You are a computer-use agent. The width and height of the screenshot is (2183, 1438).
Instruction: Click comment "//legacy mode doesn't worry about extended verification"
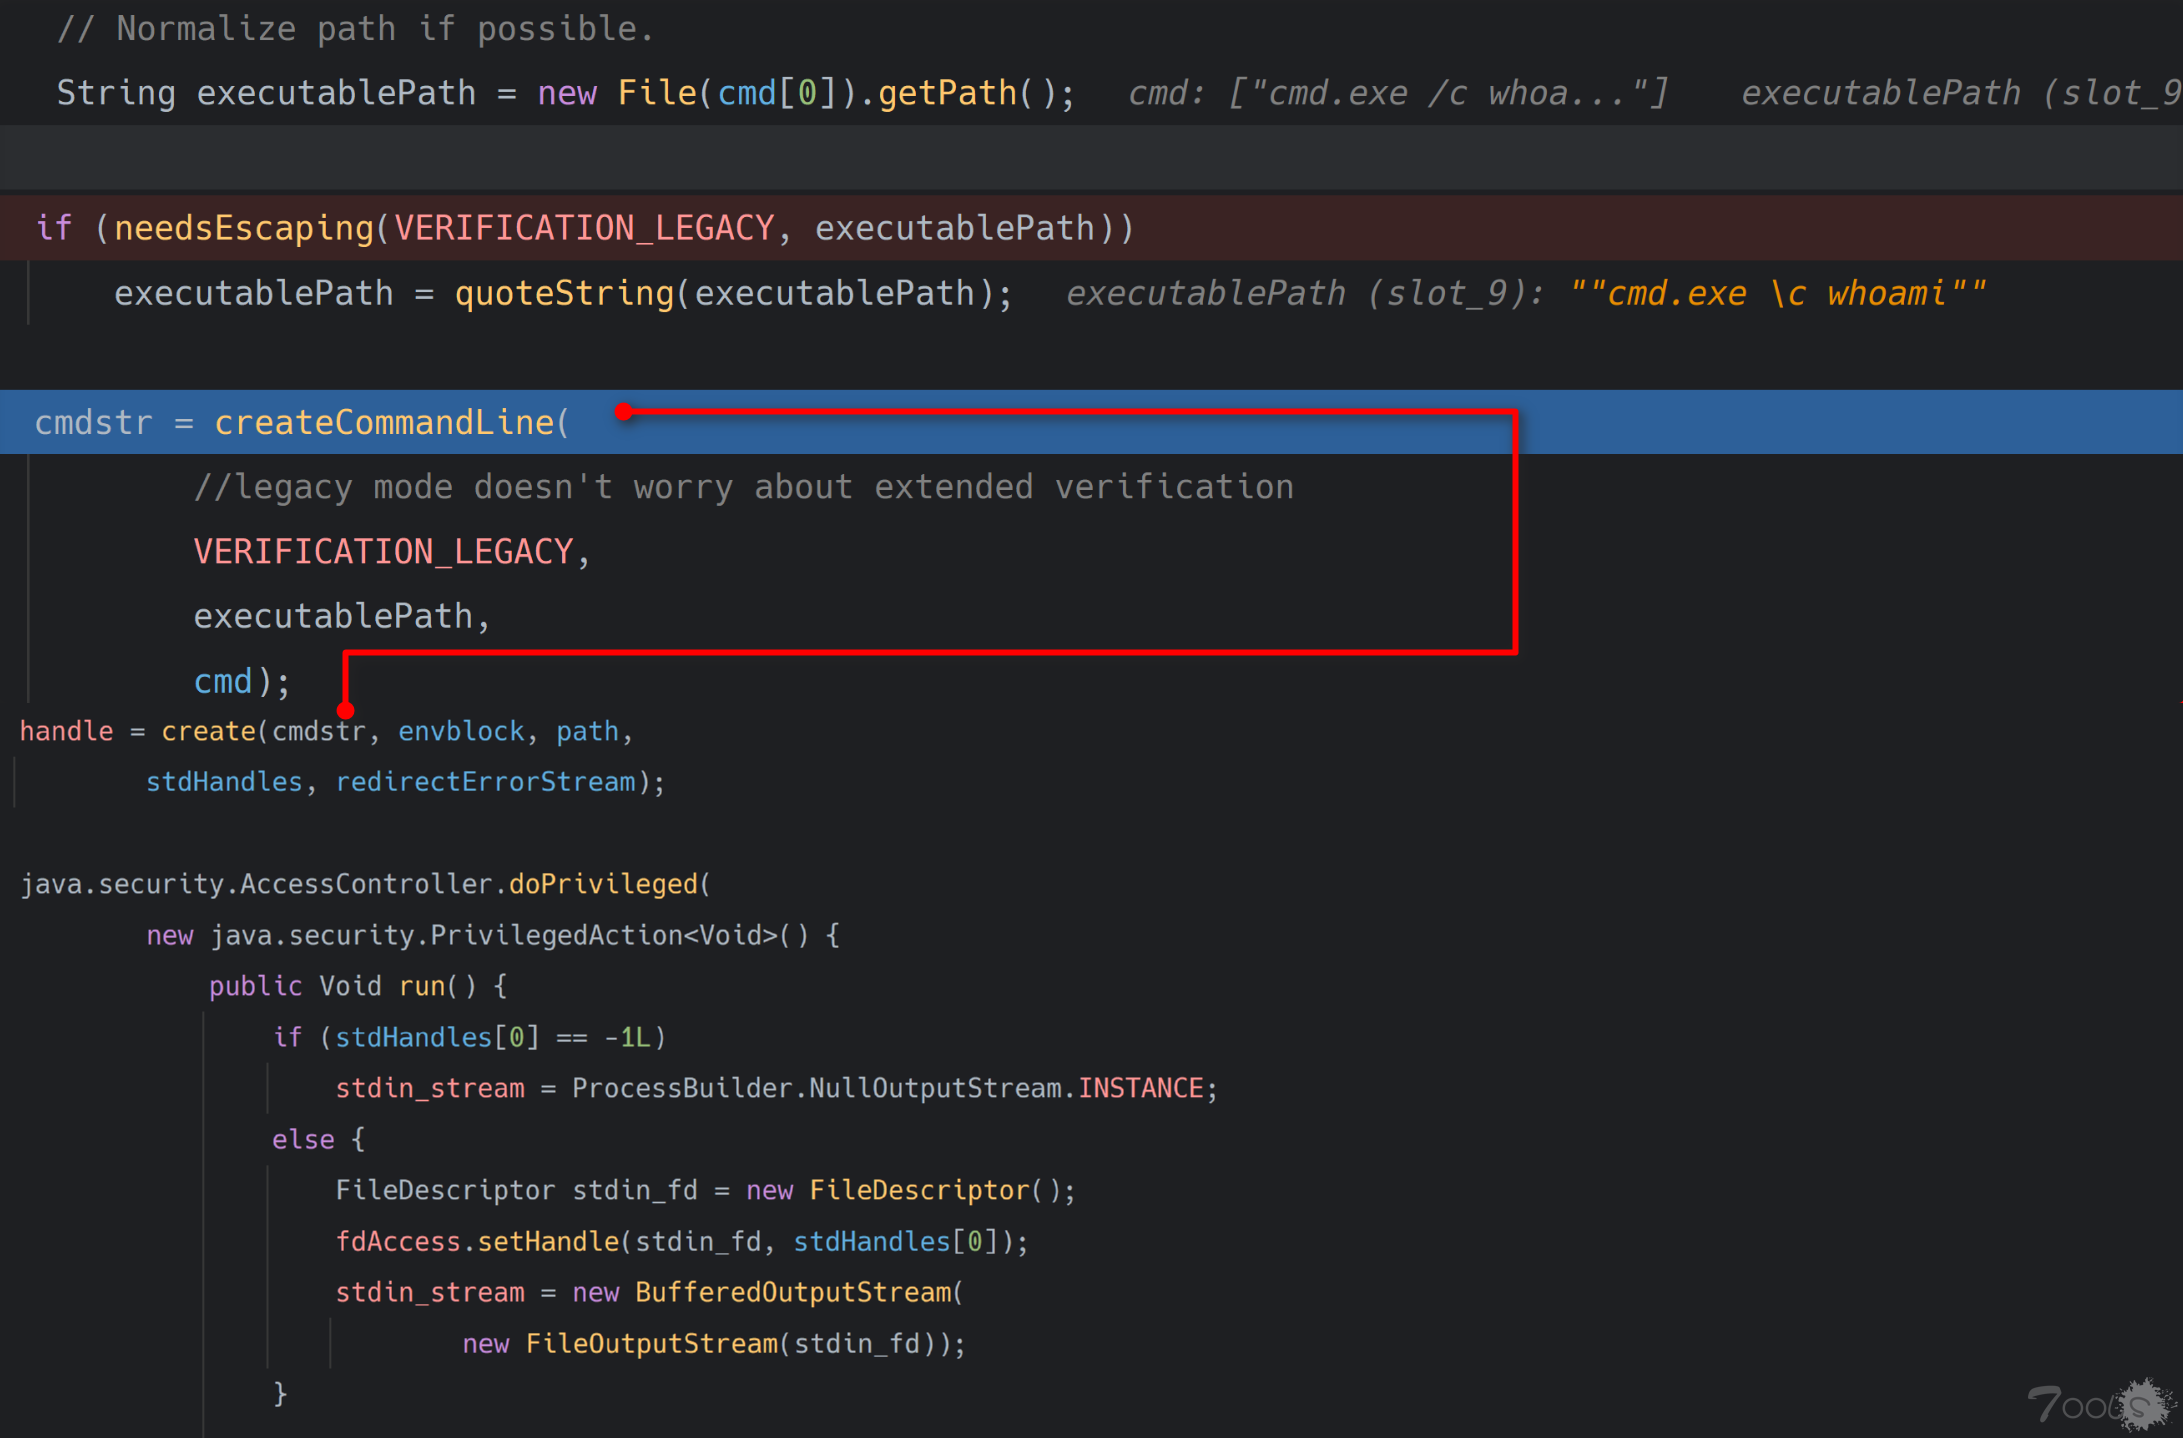pos(744,487)
